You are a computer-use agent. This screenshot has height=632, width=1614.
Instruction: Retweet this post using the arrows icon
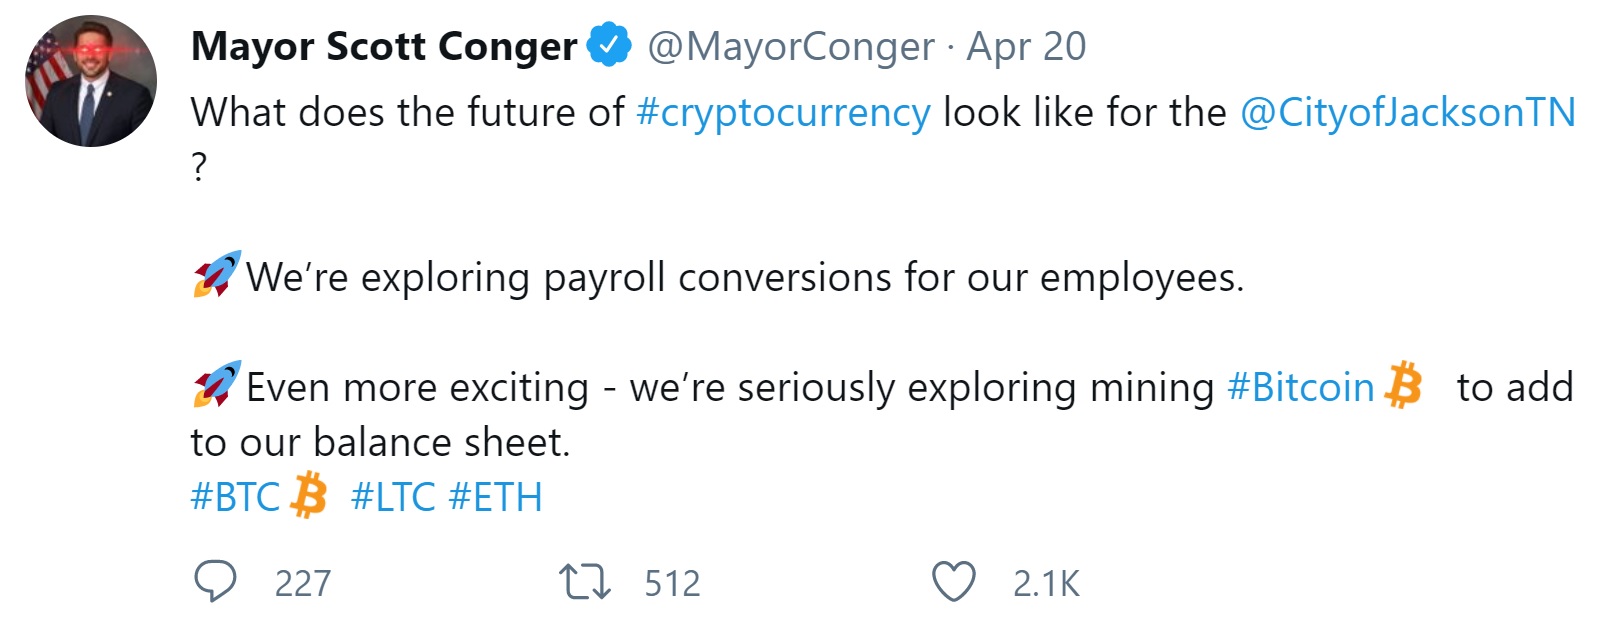pyautogui.click(x=585, y=582)
